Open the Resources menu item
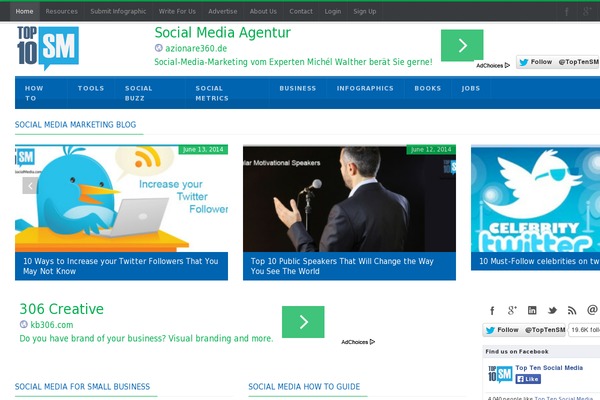 pos(62,11)
